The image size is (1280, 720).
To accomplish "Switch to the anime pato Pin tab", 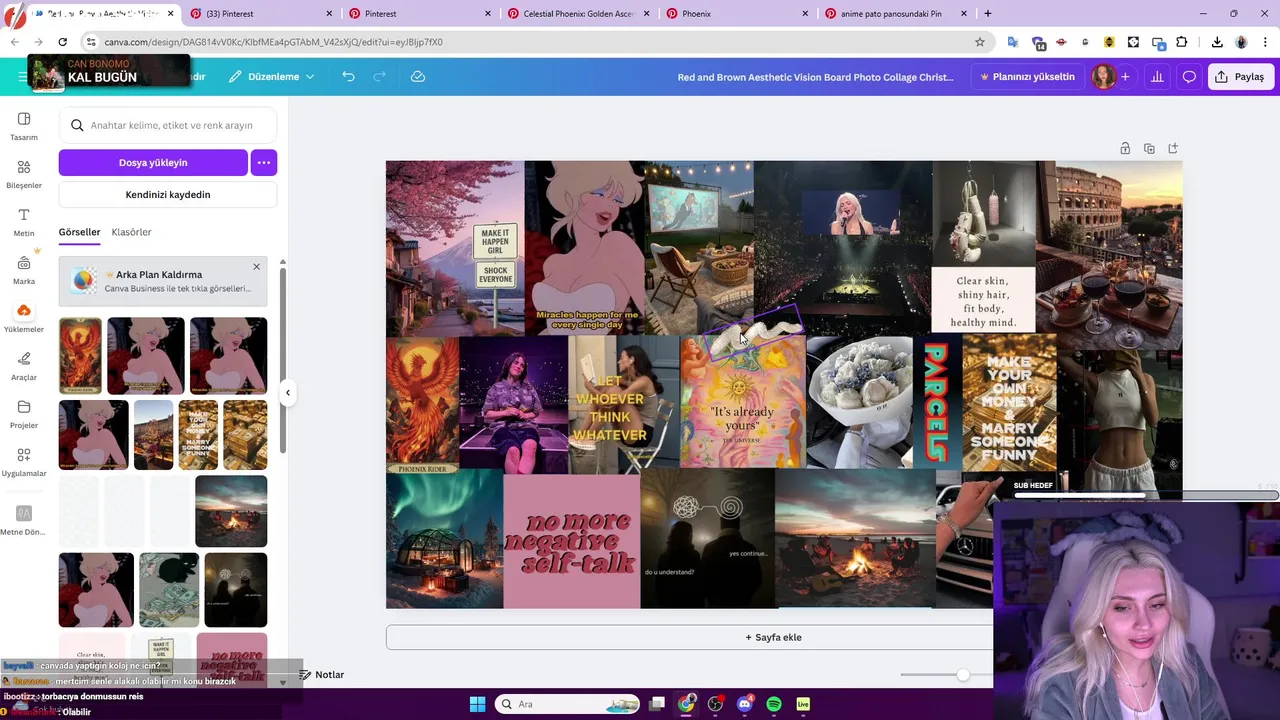I will pos(894,13).
